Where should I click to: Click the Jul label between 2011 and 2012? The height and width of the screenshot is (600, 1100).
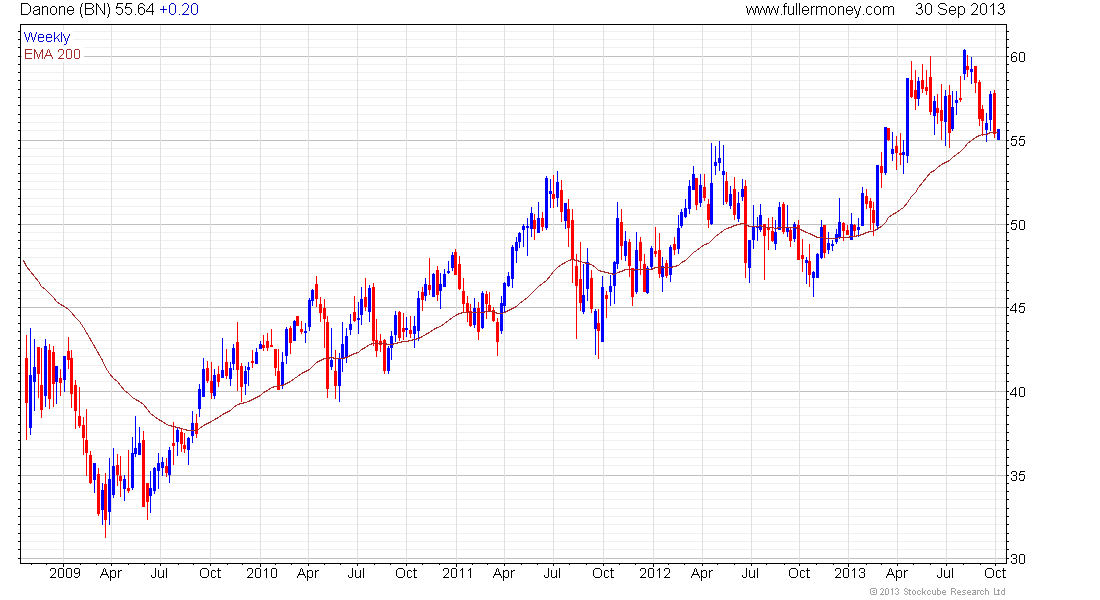(x=552, y=573)
